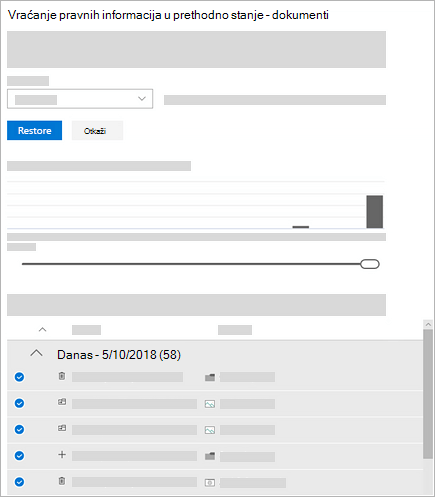435x497 pixels.
Task: Open the date selection dropdown
Action: click(80, 99)
